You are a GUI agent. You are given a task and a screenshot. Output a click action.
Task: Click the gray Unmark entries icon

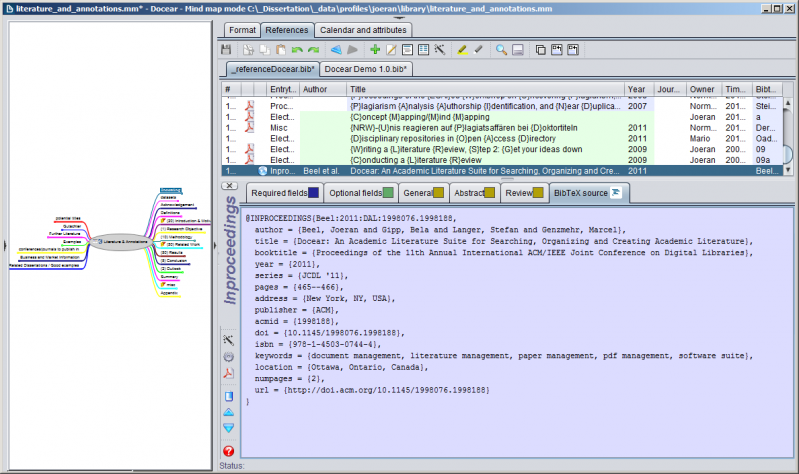coord(478,49)
